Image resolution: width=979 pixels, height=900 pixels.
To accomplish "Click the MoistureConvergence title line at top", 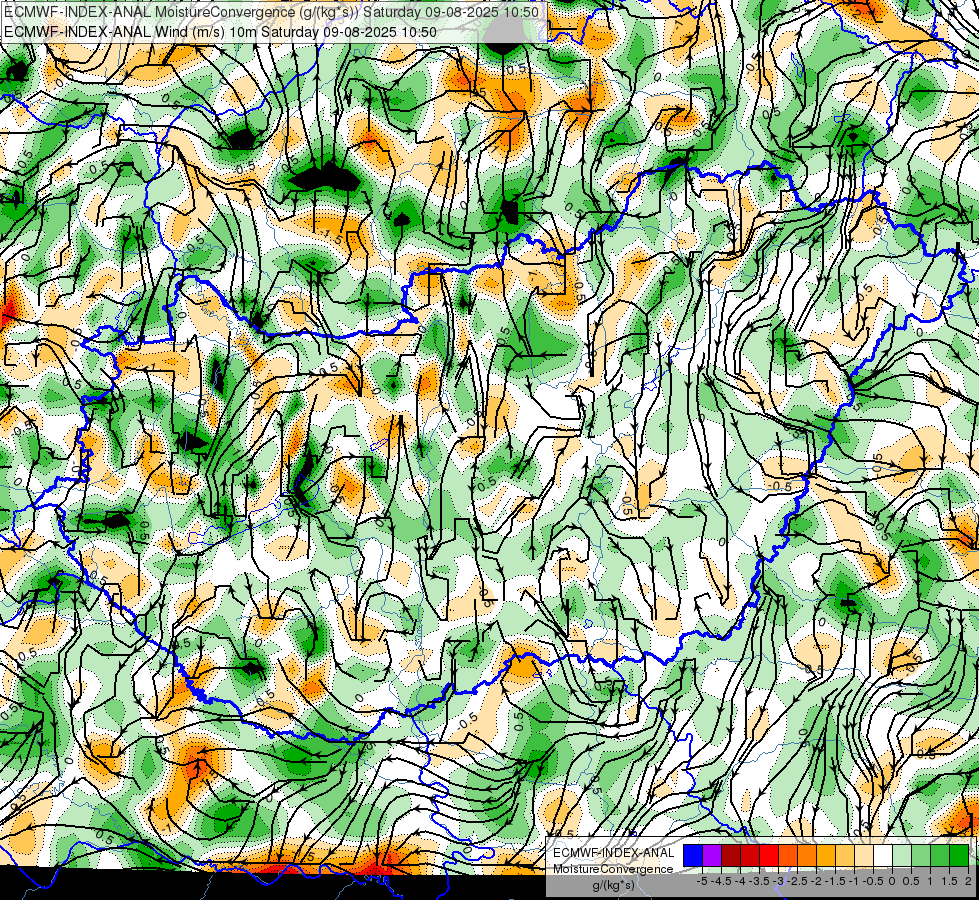I will (271, 12).
